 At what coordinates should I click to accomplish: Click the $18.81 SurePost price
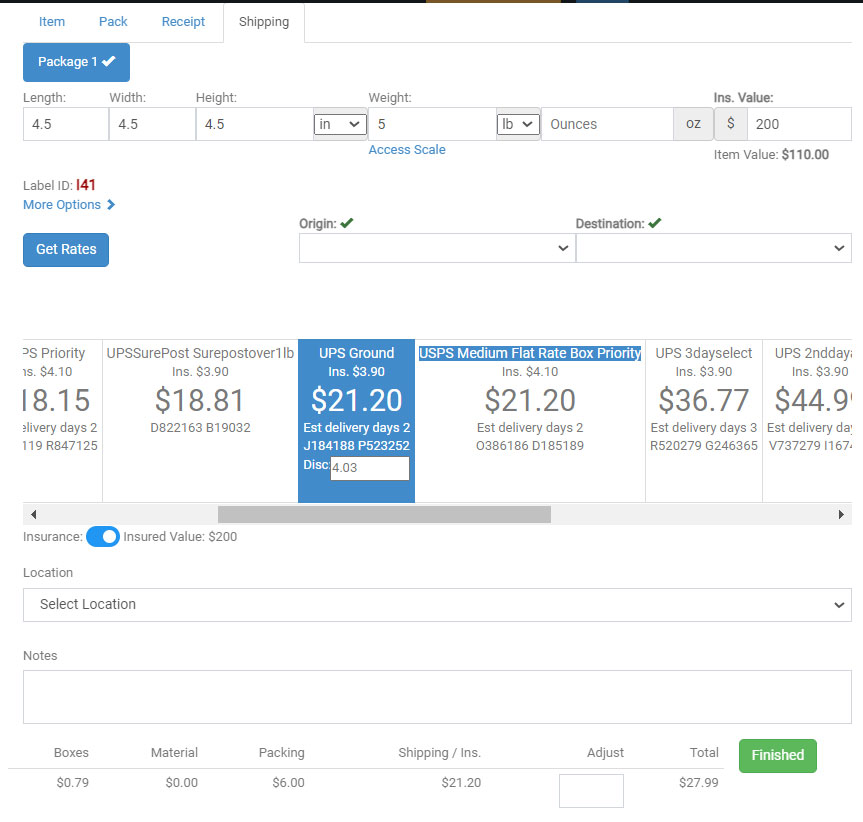tap(199, 400)
